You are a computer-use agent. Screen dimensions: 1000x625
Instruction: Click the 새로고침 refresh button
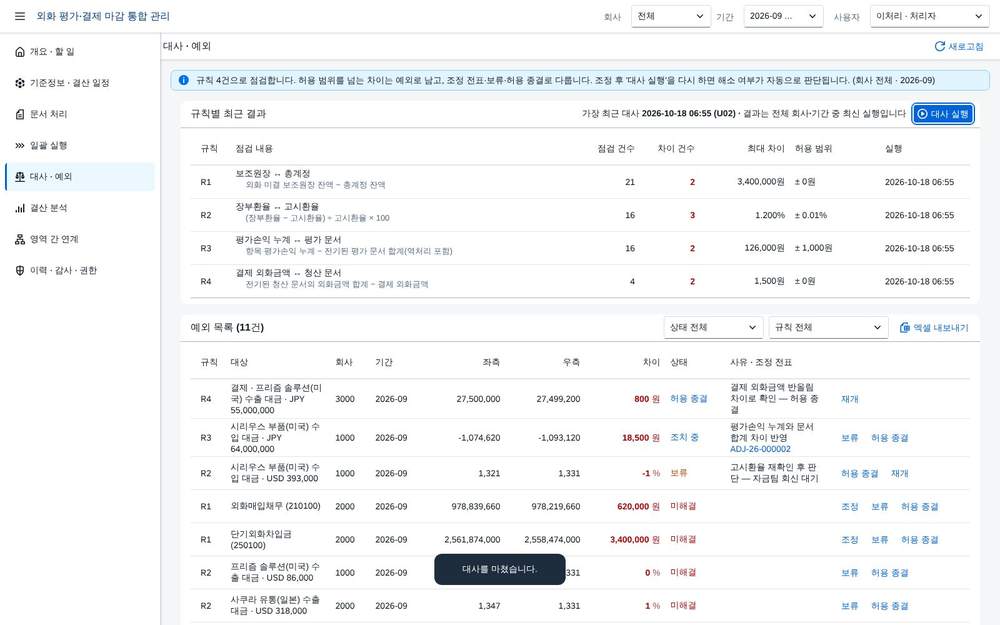coord(959,47)
